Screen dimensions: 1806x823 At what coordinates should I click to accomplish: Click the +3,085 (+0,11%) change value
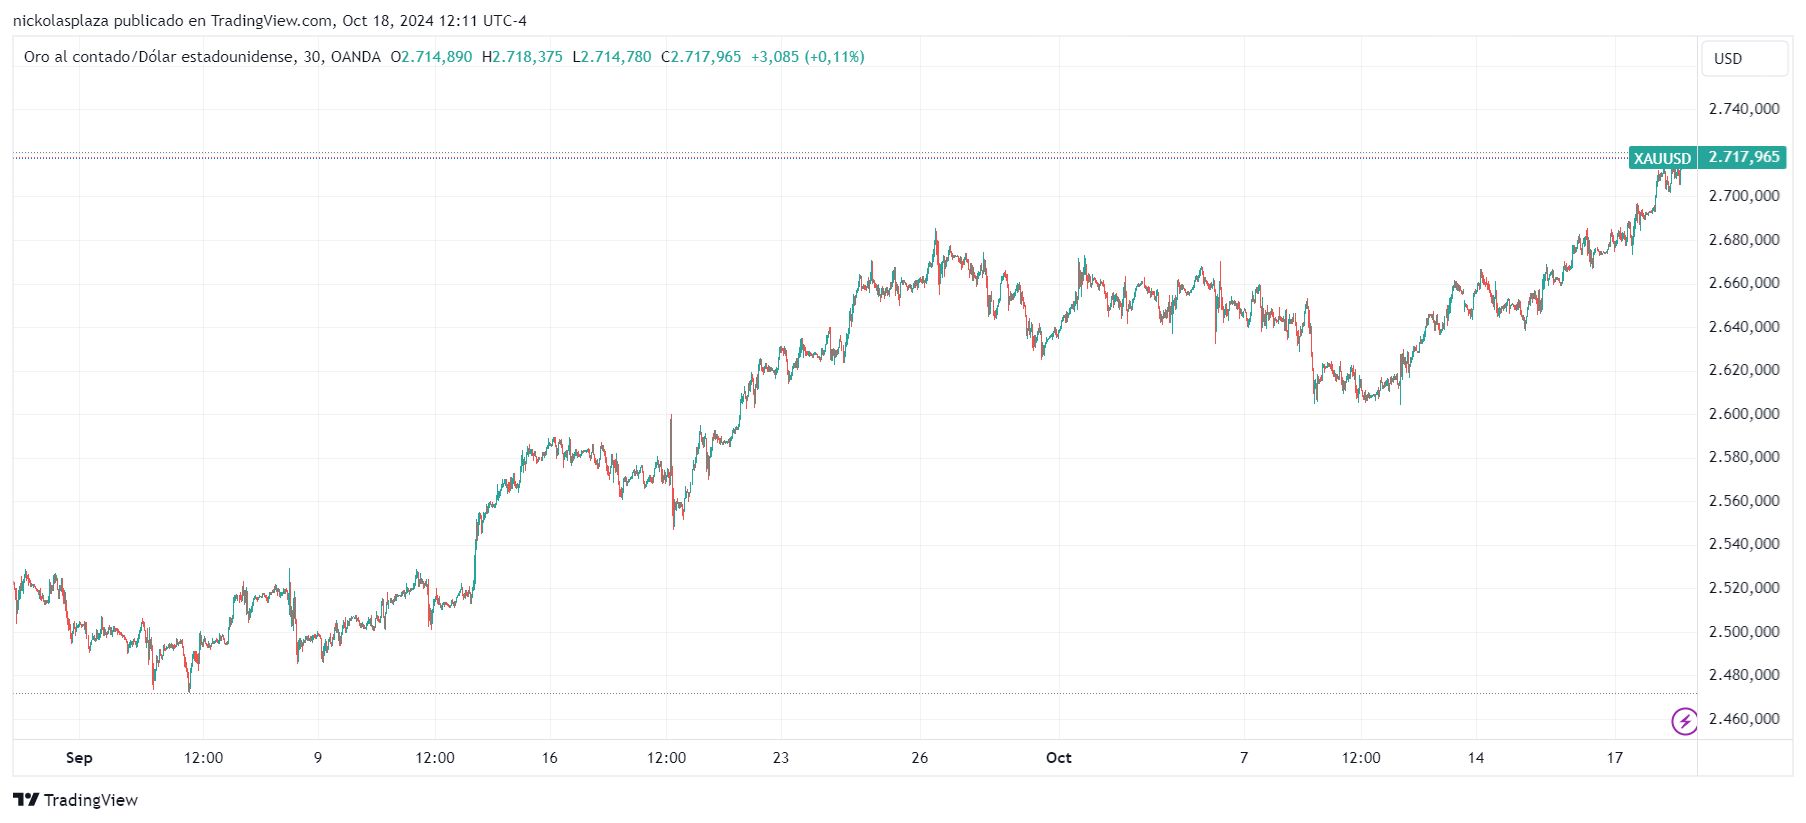pos(808,57)
